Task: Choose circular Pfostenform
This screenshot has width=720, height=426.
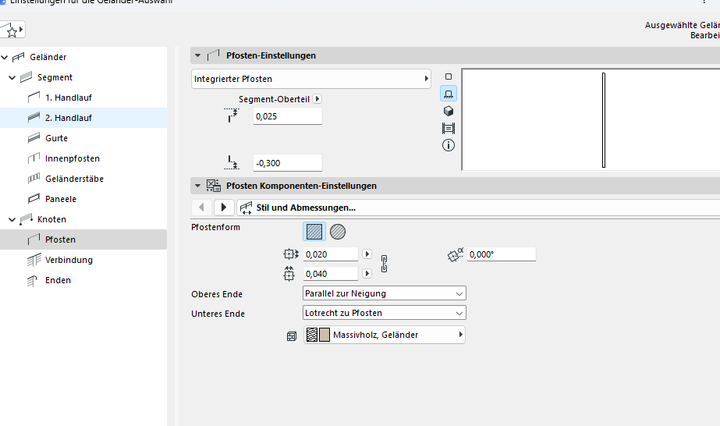Action: 338,232
